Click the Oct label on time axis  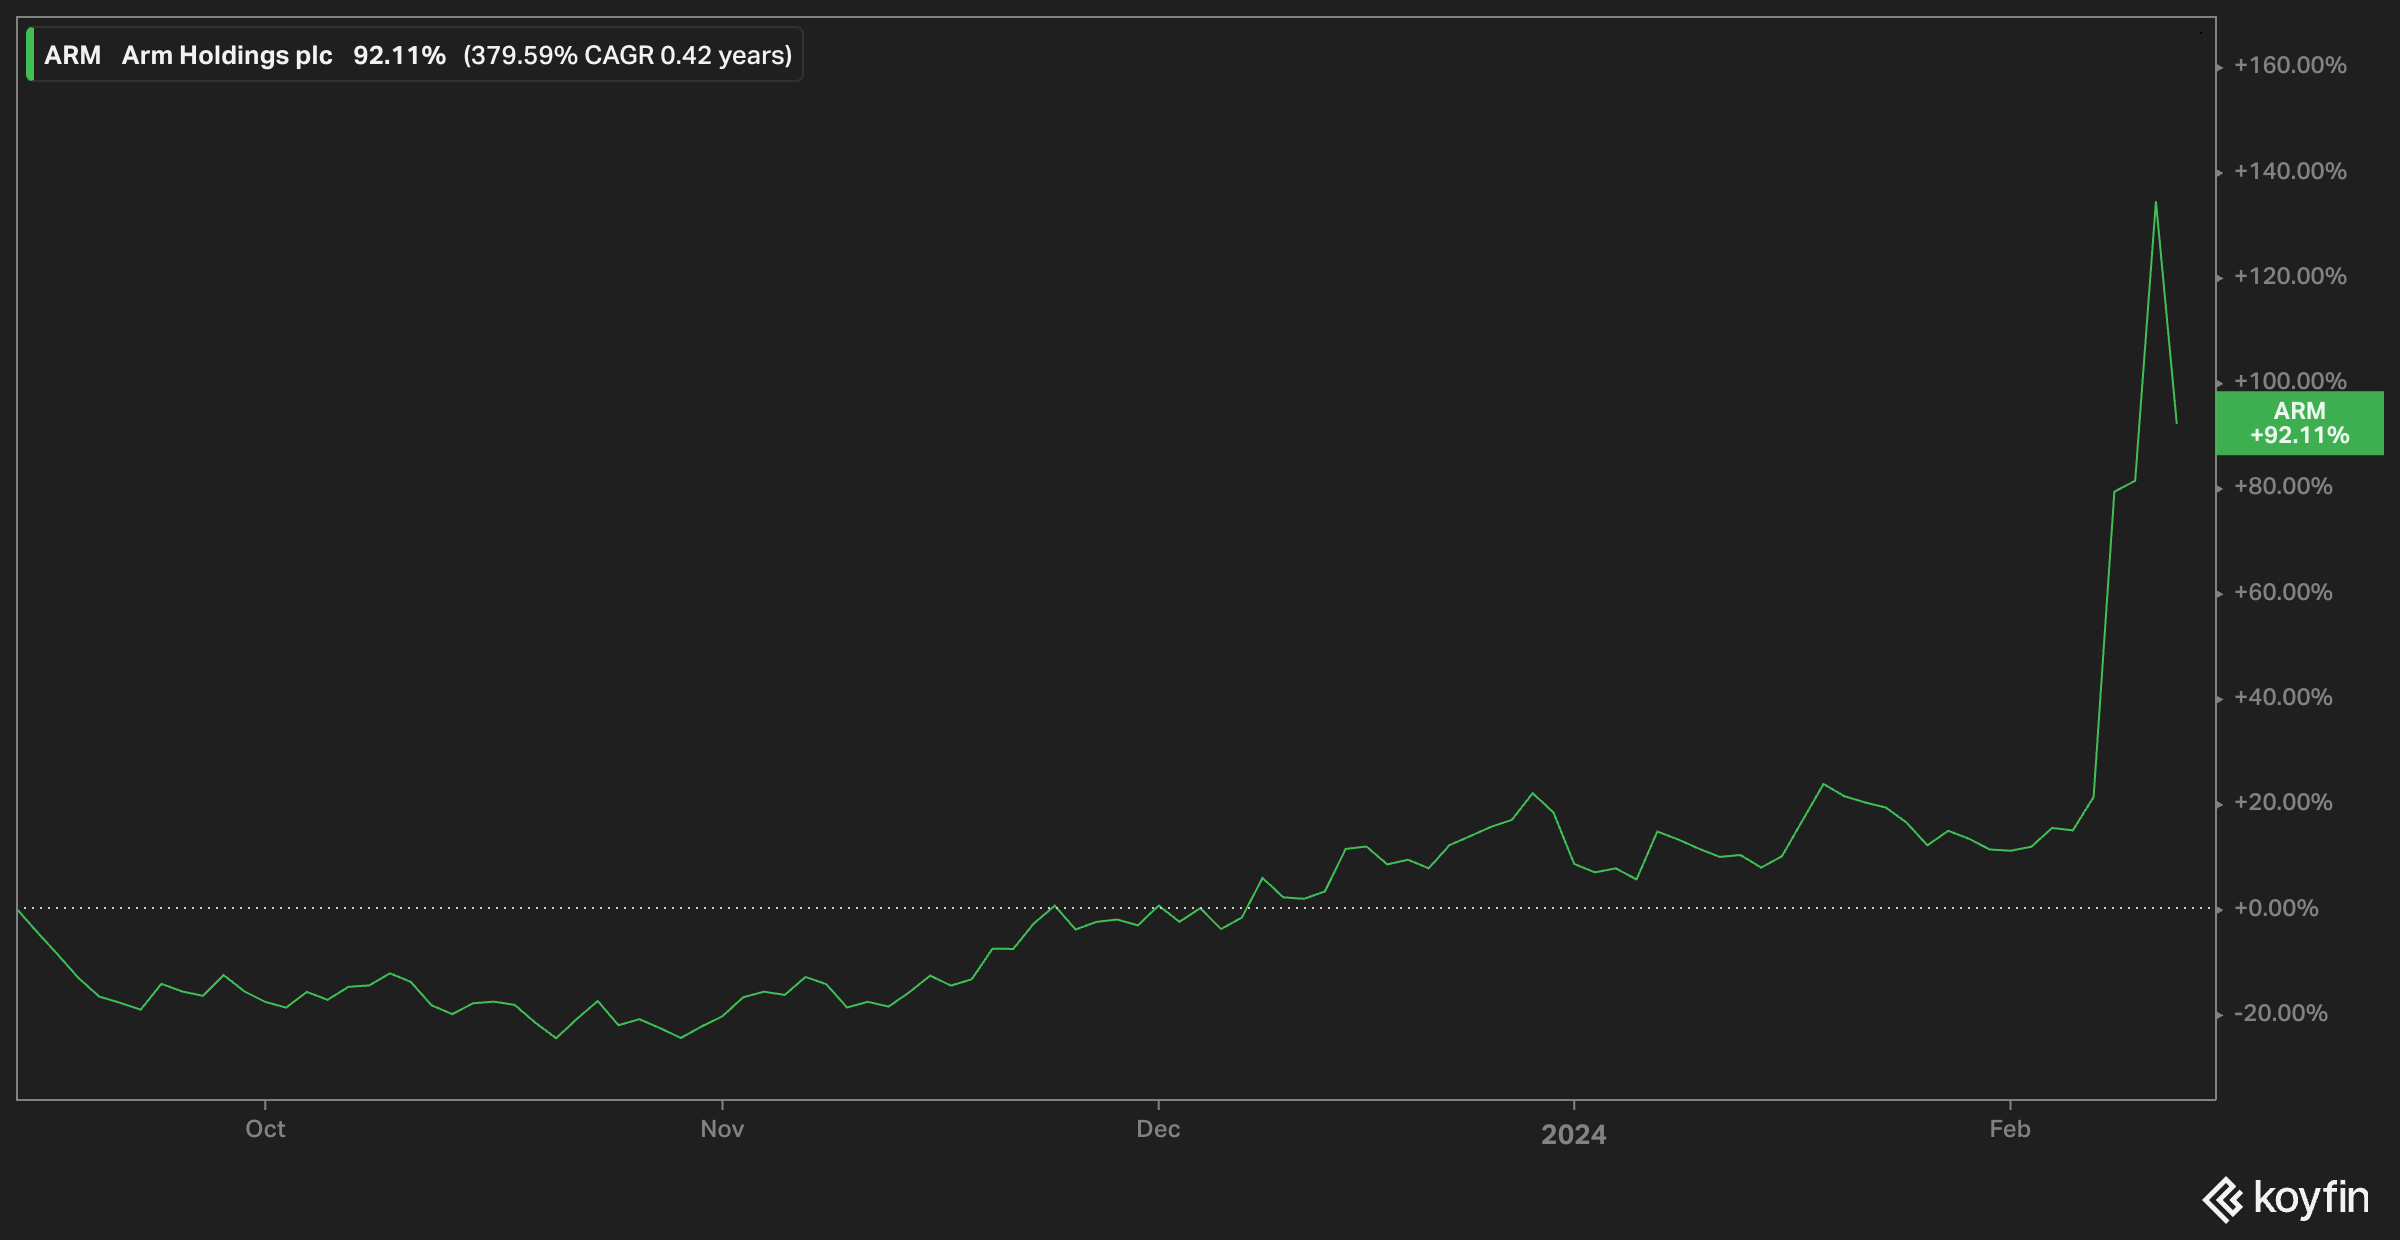265,1129
